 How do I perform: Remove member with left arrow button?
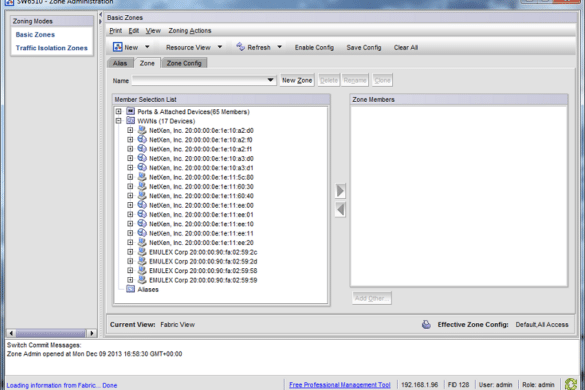coord(340,209)
